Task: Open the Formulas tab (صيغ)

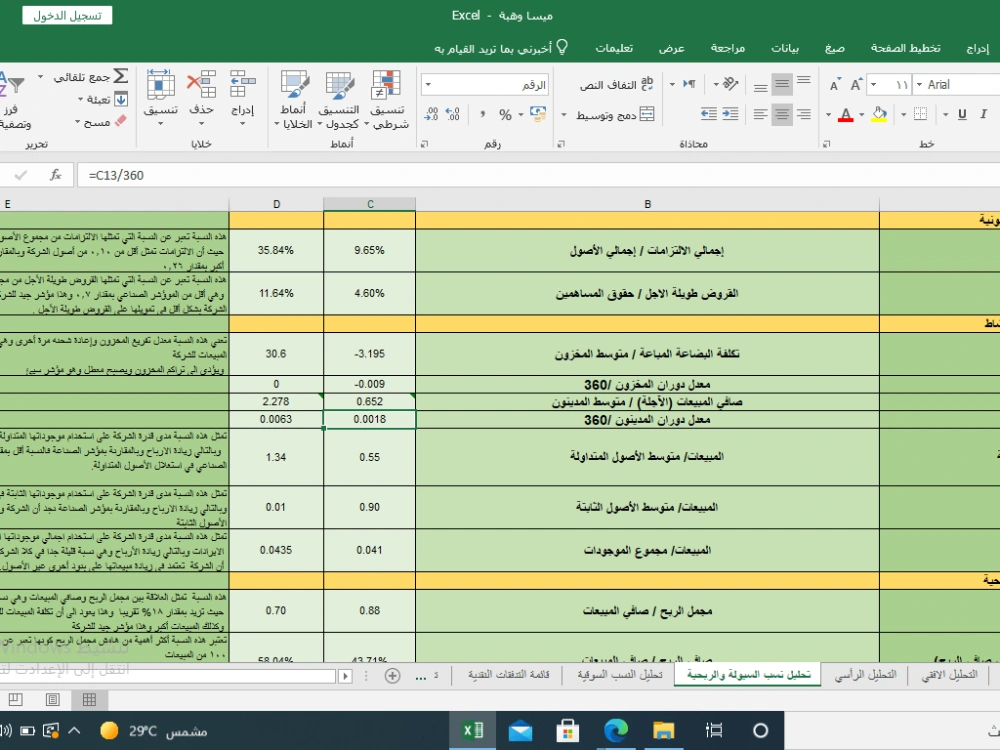Action: [835, 48]
